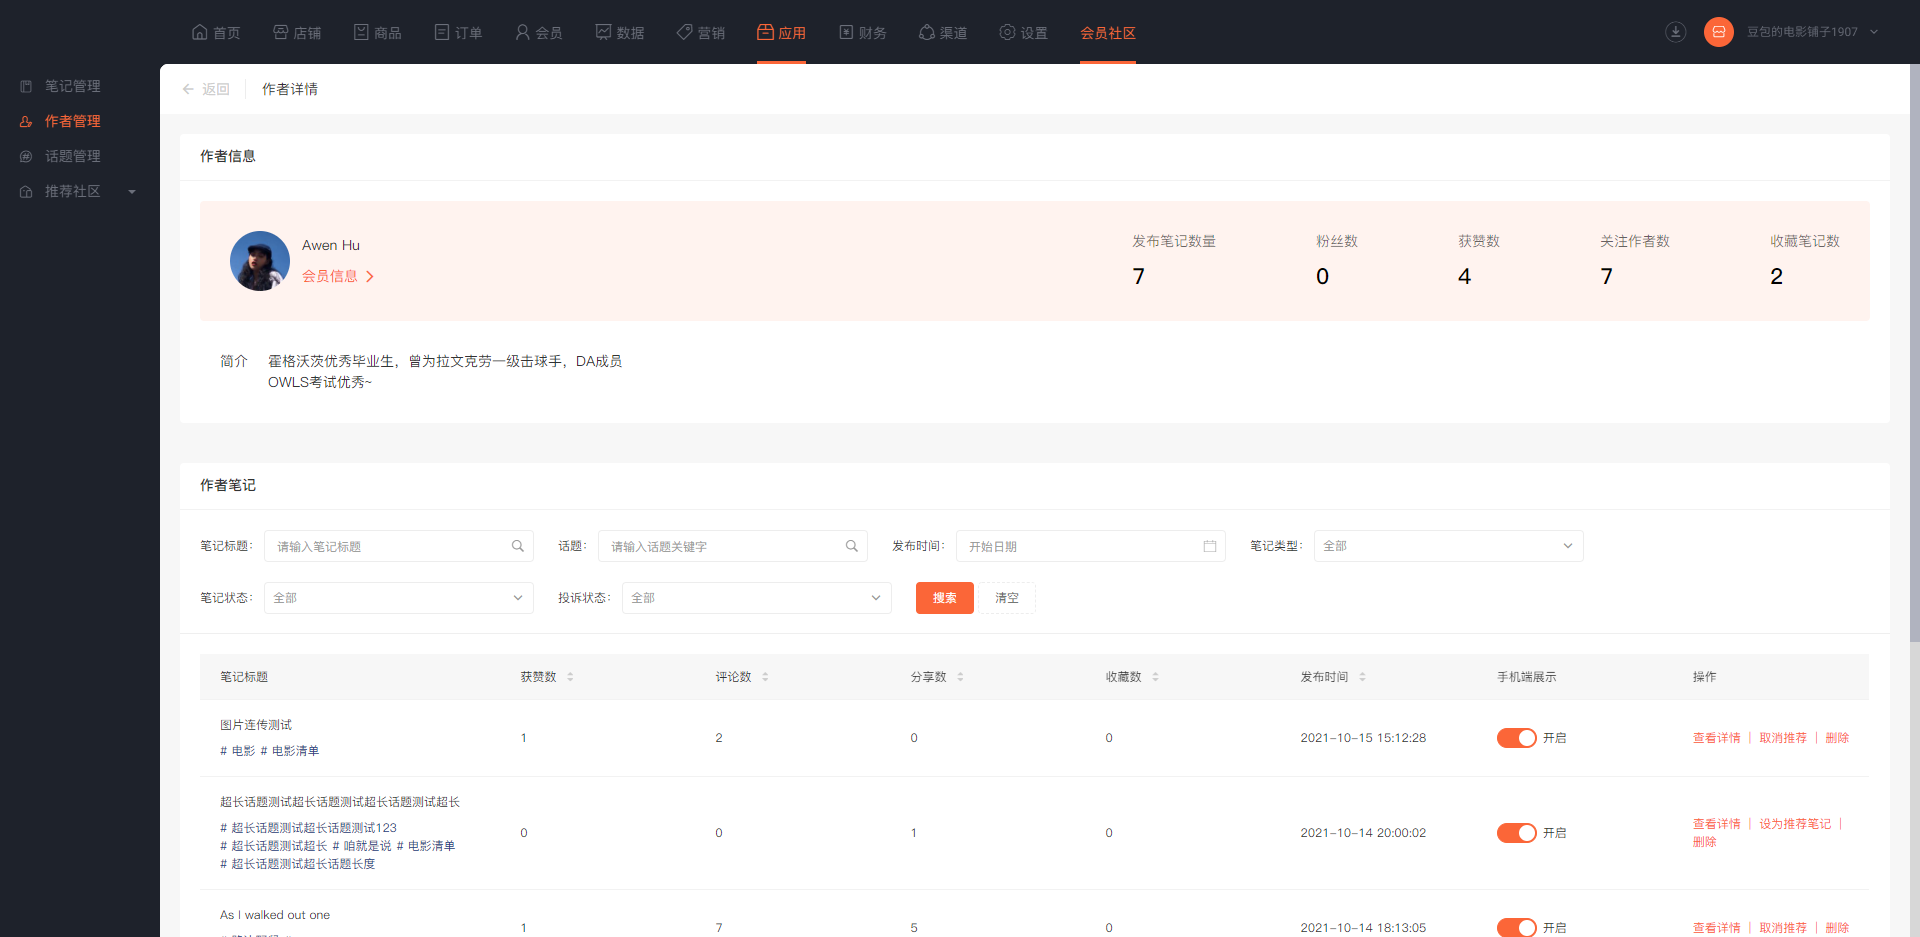Click the orange 搜索 button
The width and height of the screenshot is (1920, 937).
[945, 598]
